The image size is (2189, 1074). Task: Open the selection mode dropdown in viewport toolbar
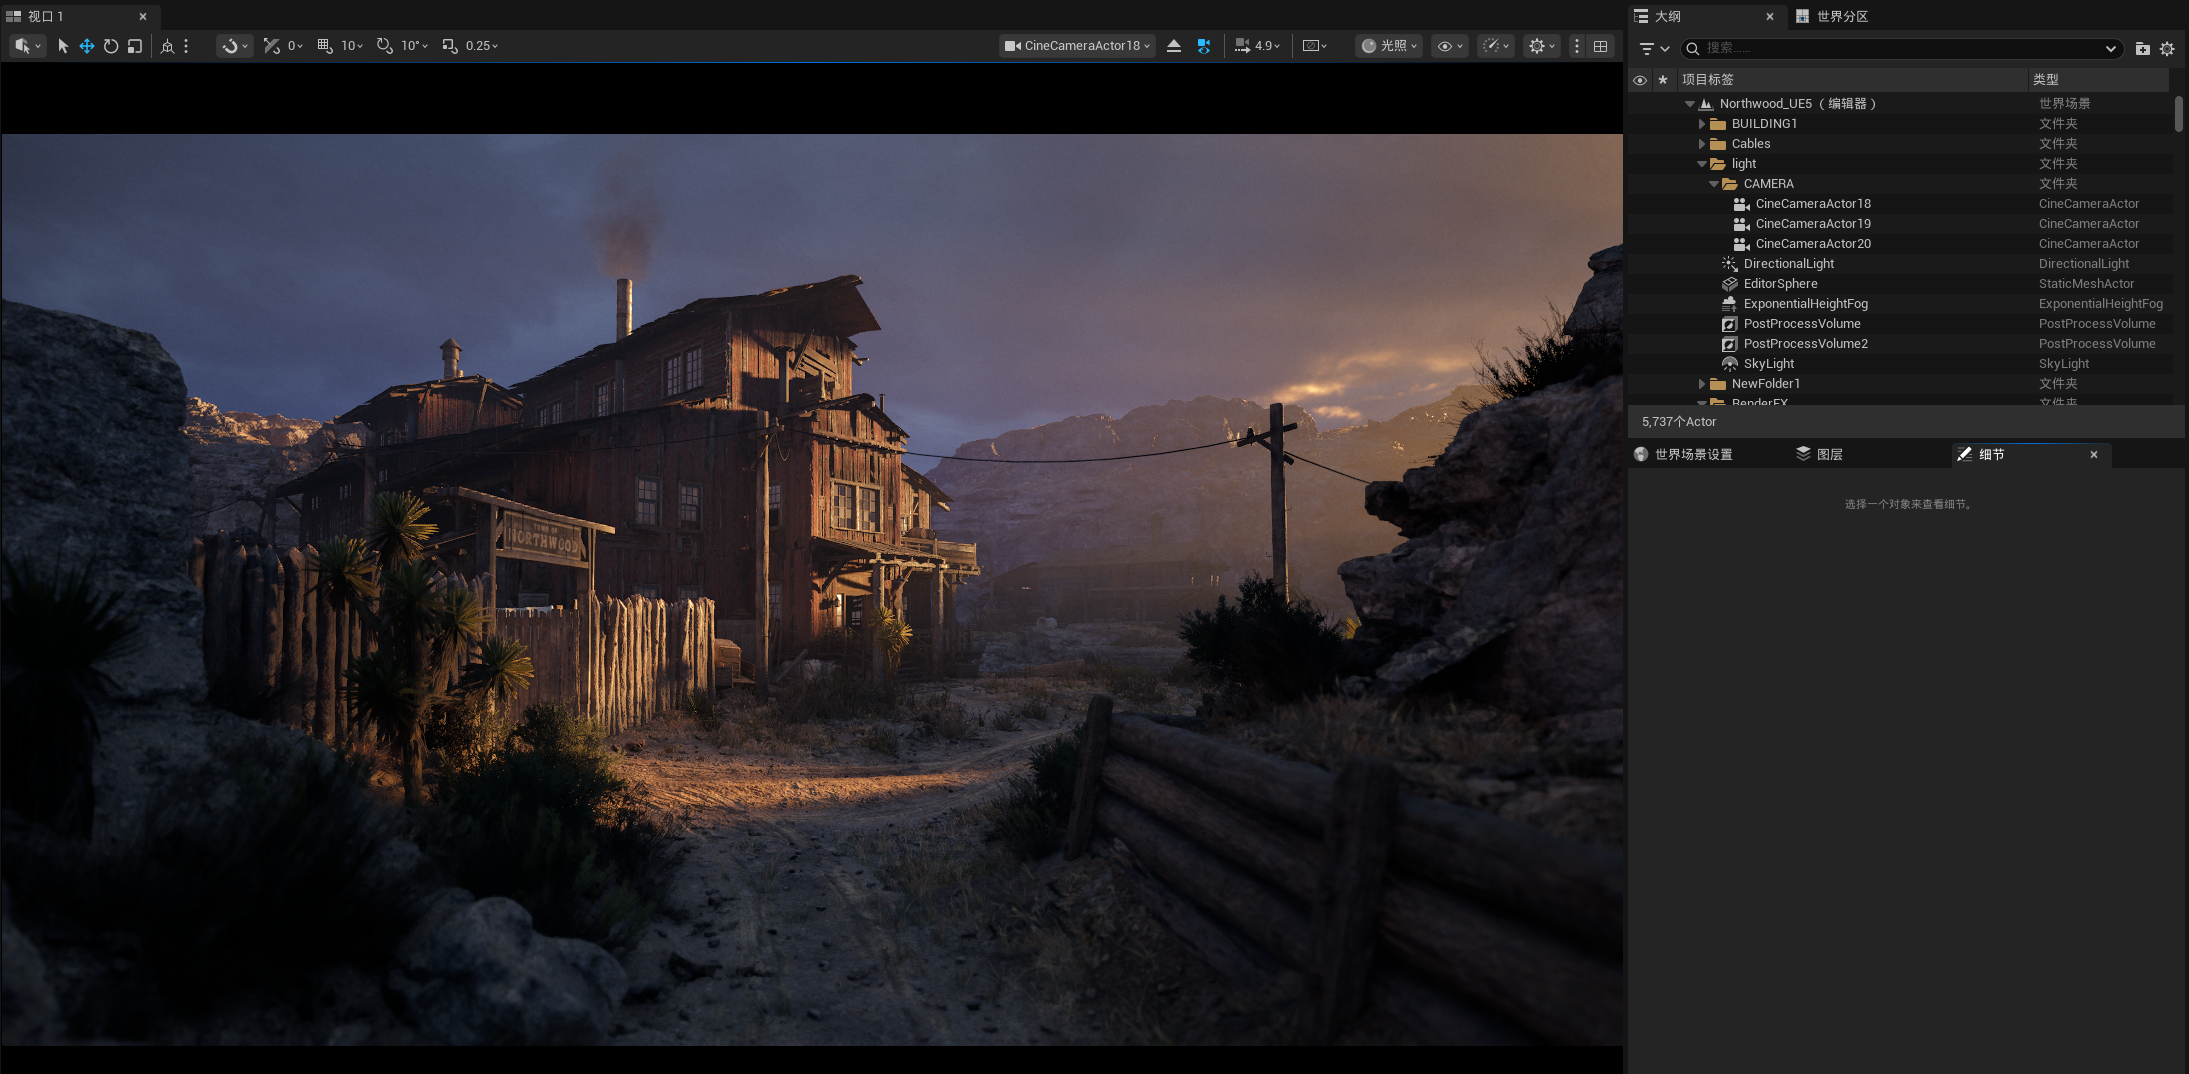(x=28, y=46)
